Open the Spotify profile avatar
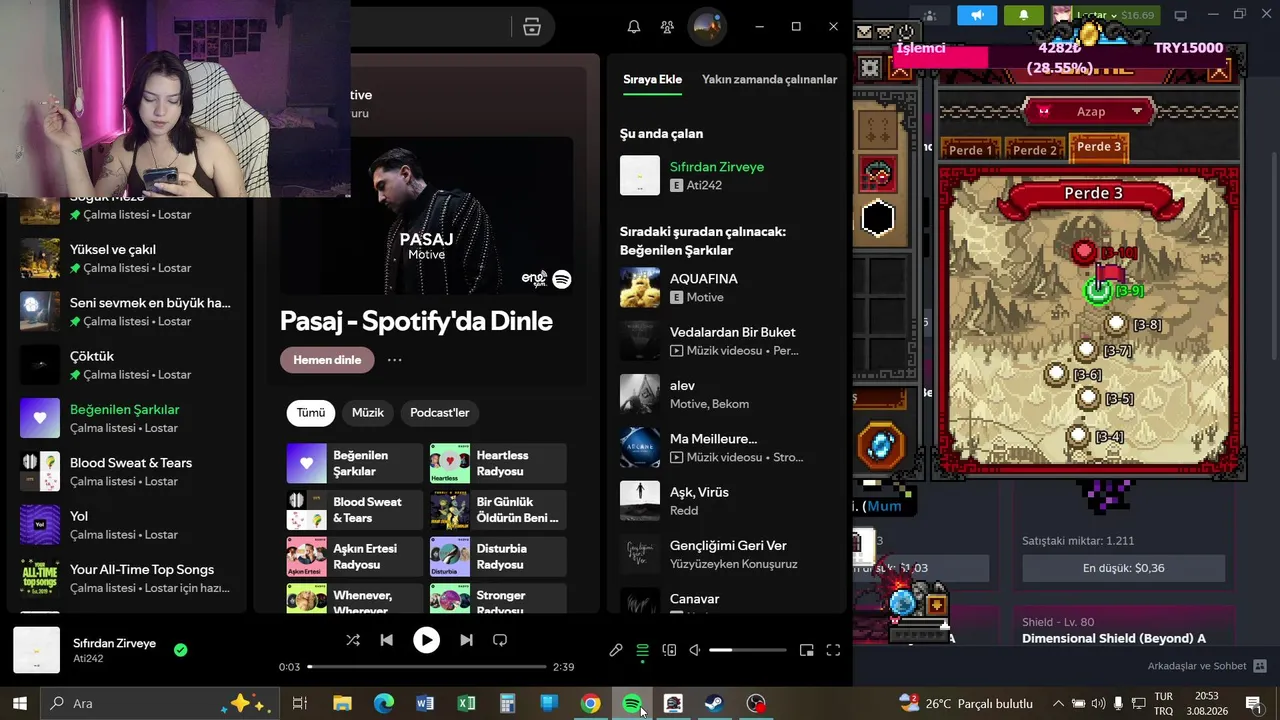The image size is (1280, 720). pyautogui.click(x=707, y=27)
